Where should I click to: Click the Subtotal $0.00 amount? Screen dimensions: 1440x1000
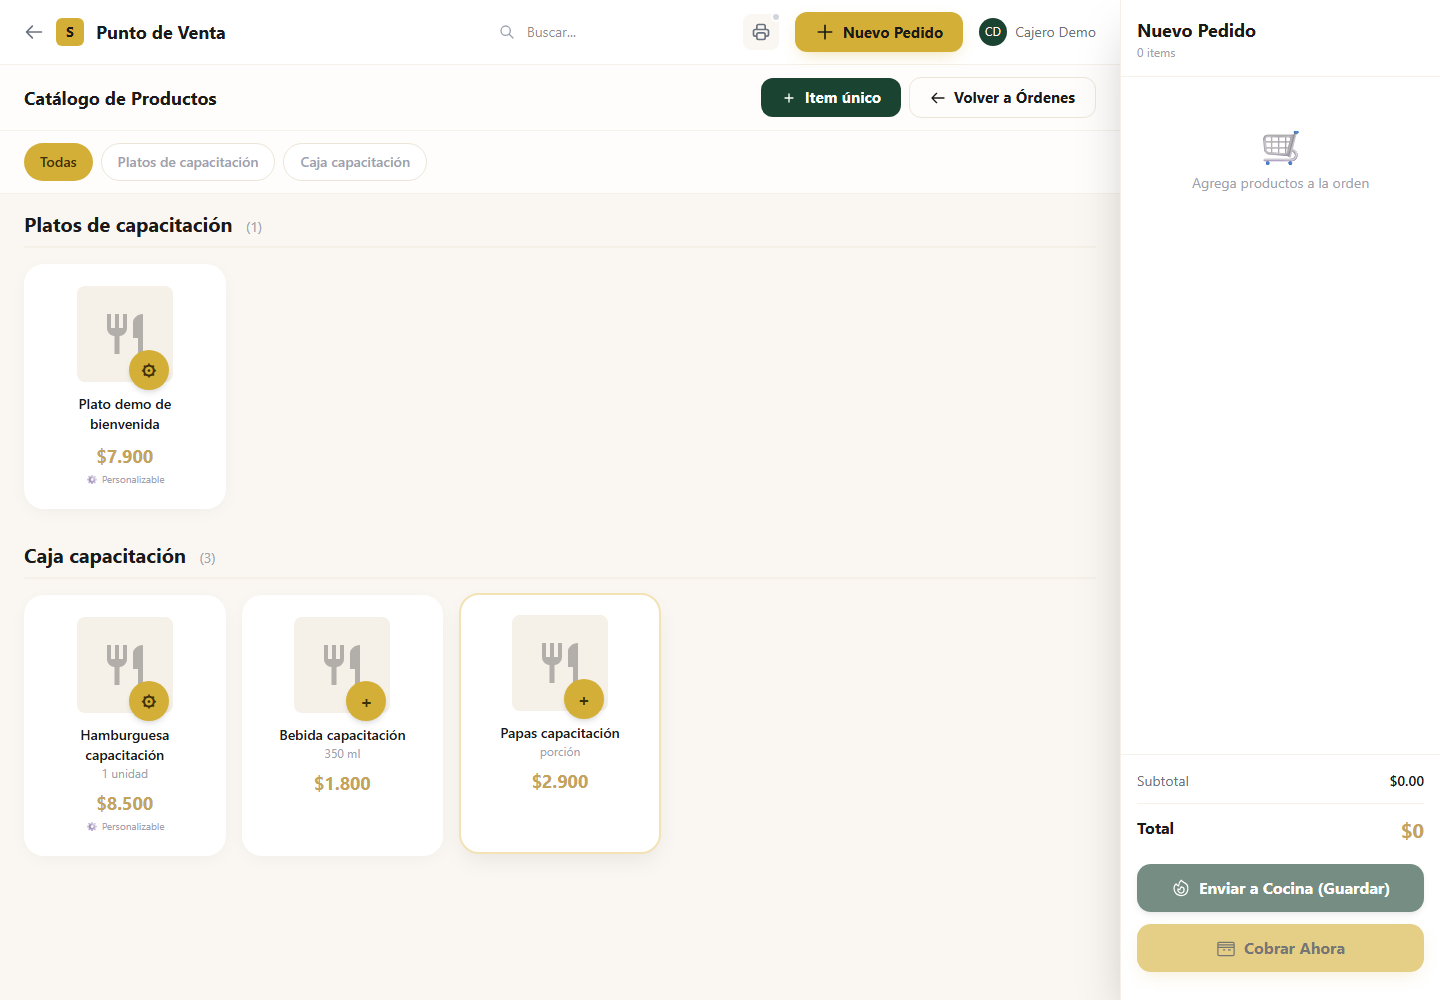1407,781
